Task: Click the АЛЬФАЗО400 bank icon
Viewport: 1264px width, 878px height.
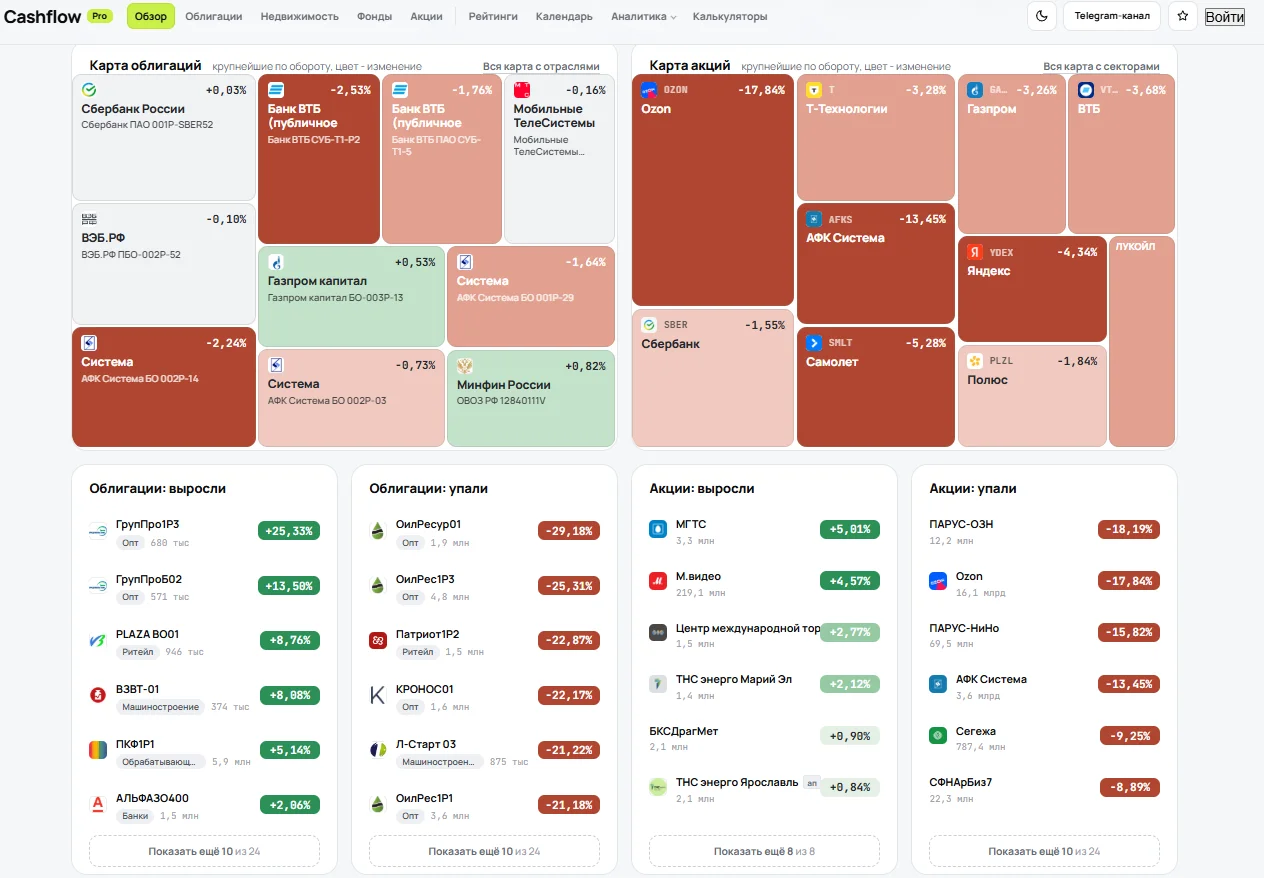Action: tap(98, 803)
